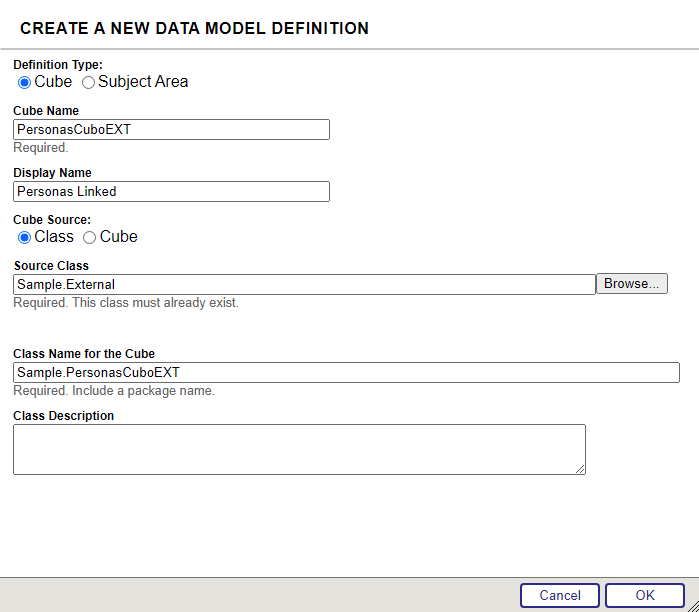Choose Cube as the cube source
The width and height of the screenshot is (699, 612).
pos(90,237)
